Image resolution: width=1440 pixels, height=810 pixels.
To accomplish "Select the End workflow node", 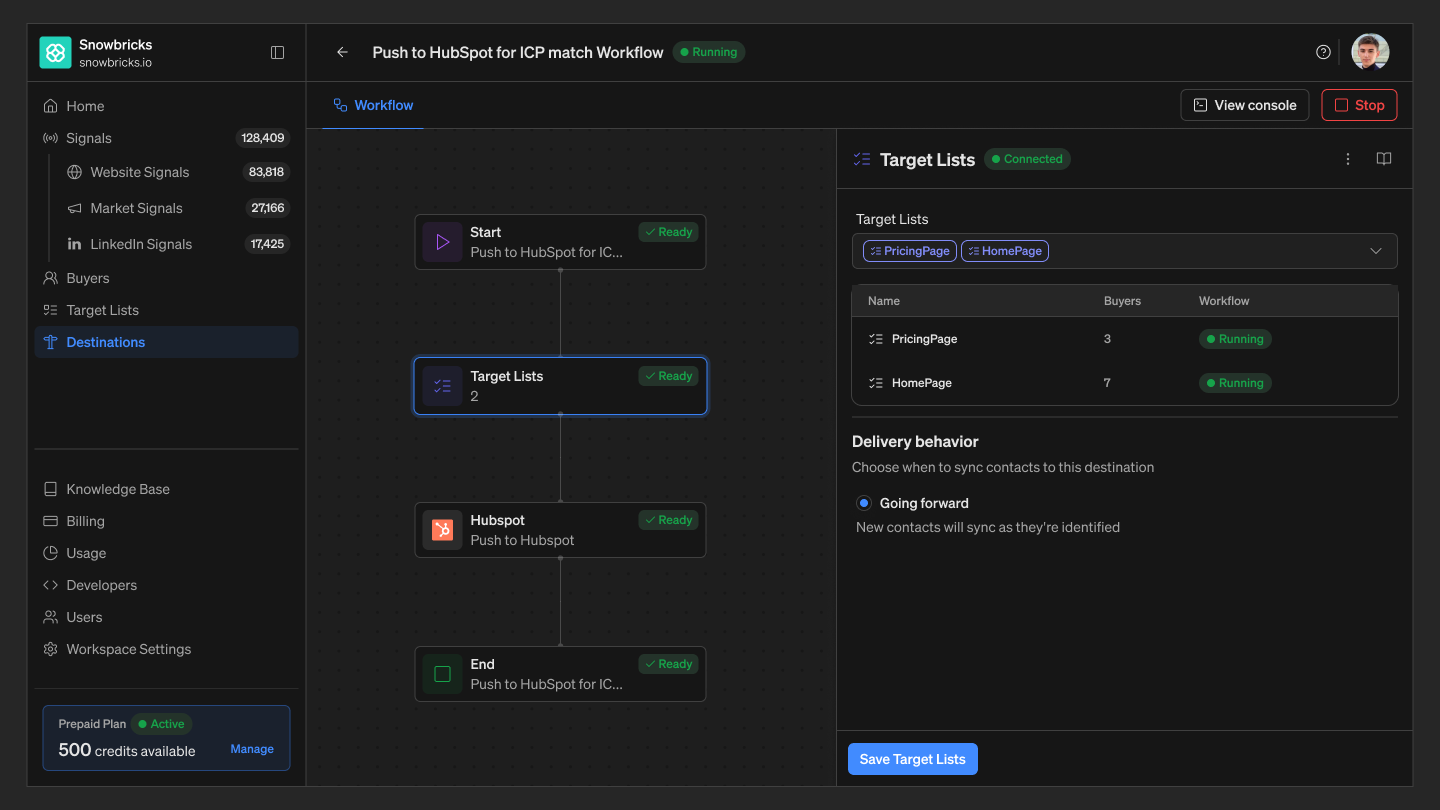I will [560, 674].
